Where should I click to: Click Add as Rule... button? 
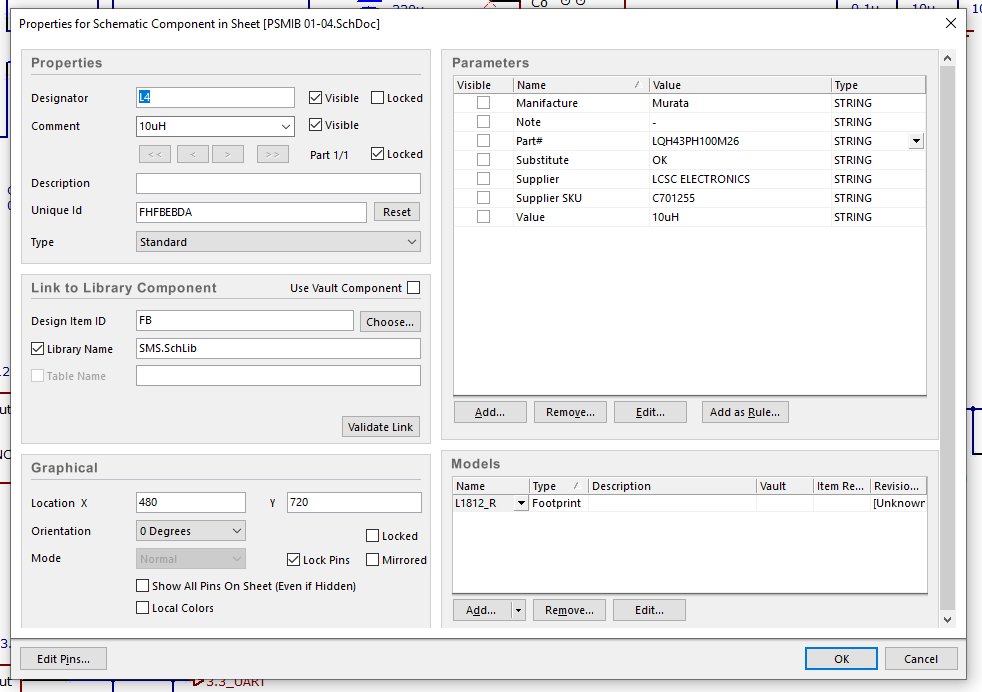tap(745, 412)
